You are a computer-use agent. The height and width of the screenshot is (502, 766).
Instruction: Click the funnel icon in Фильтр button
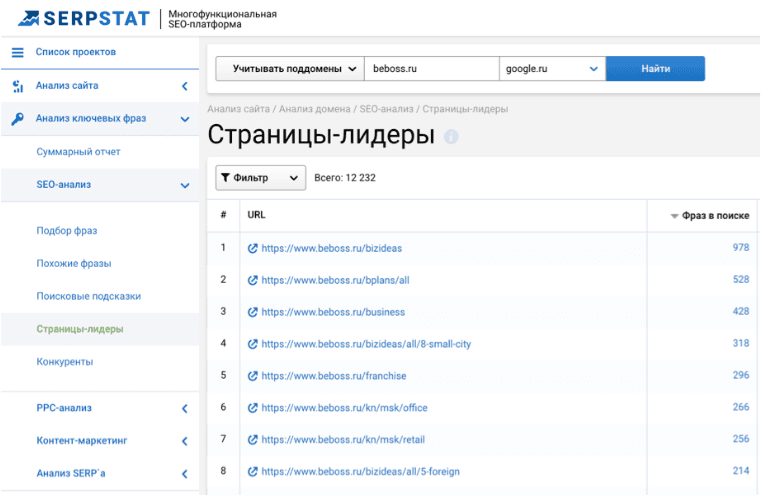point(225,178)
